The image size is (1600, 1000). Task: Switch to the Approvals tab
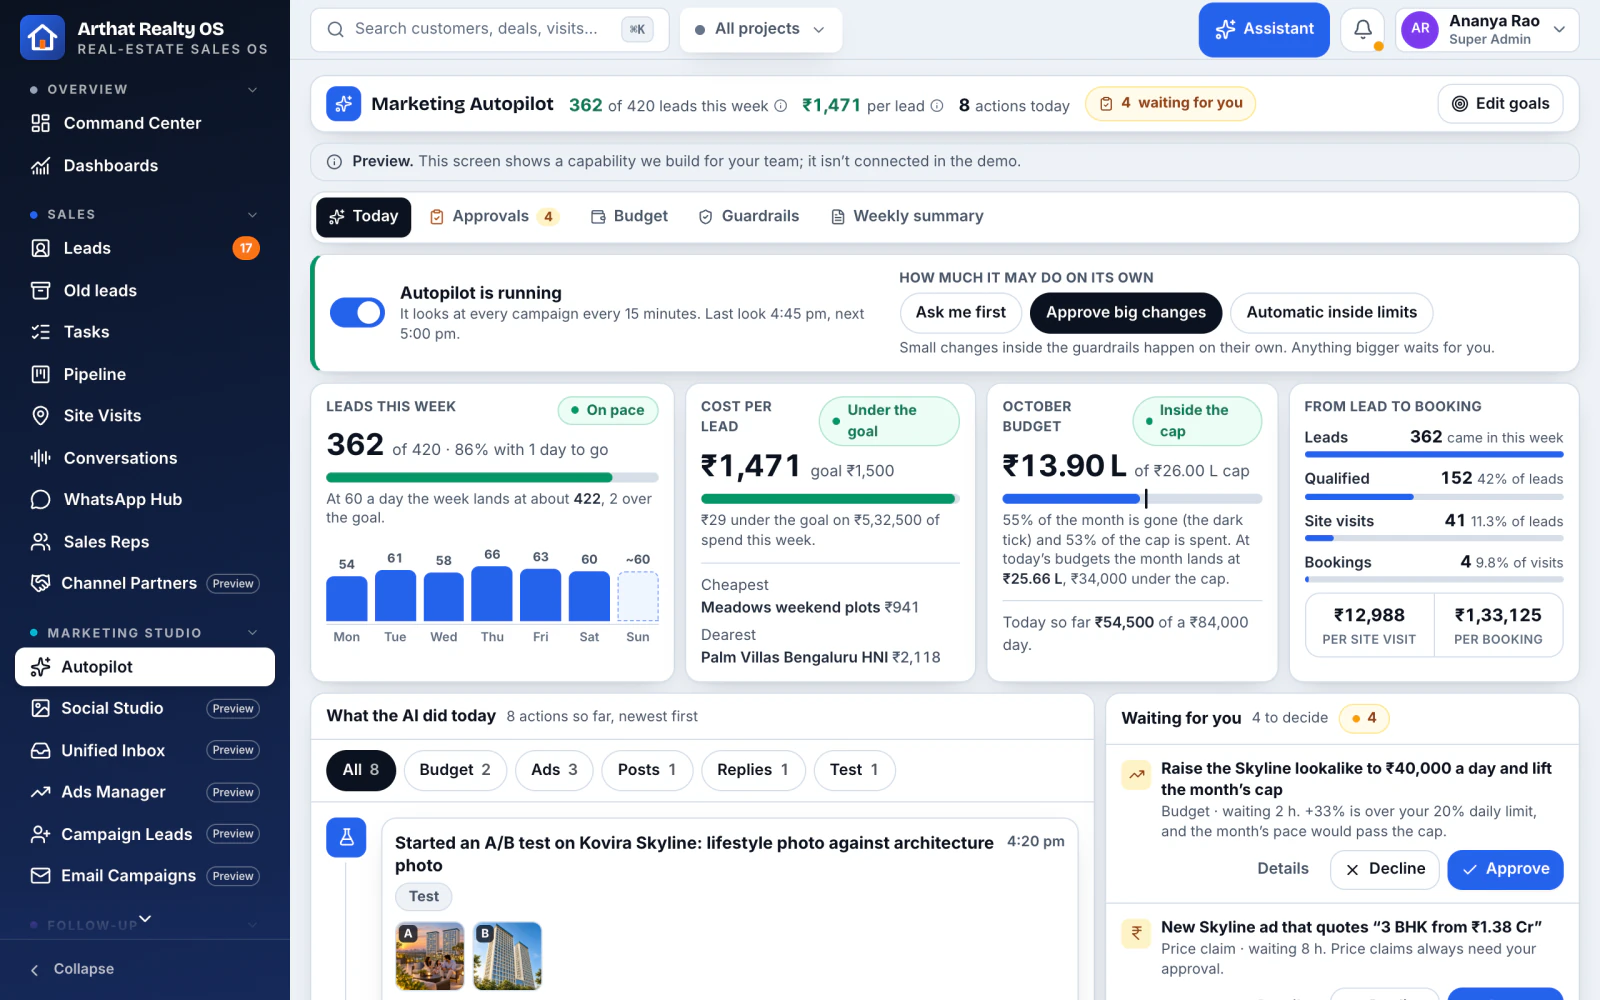[x=494, y=217]
